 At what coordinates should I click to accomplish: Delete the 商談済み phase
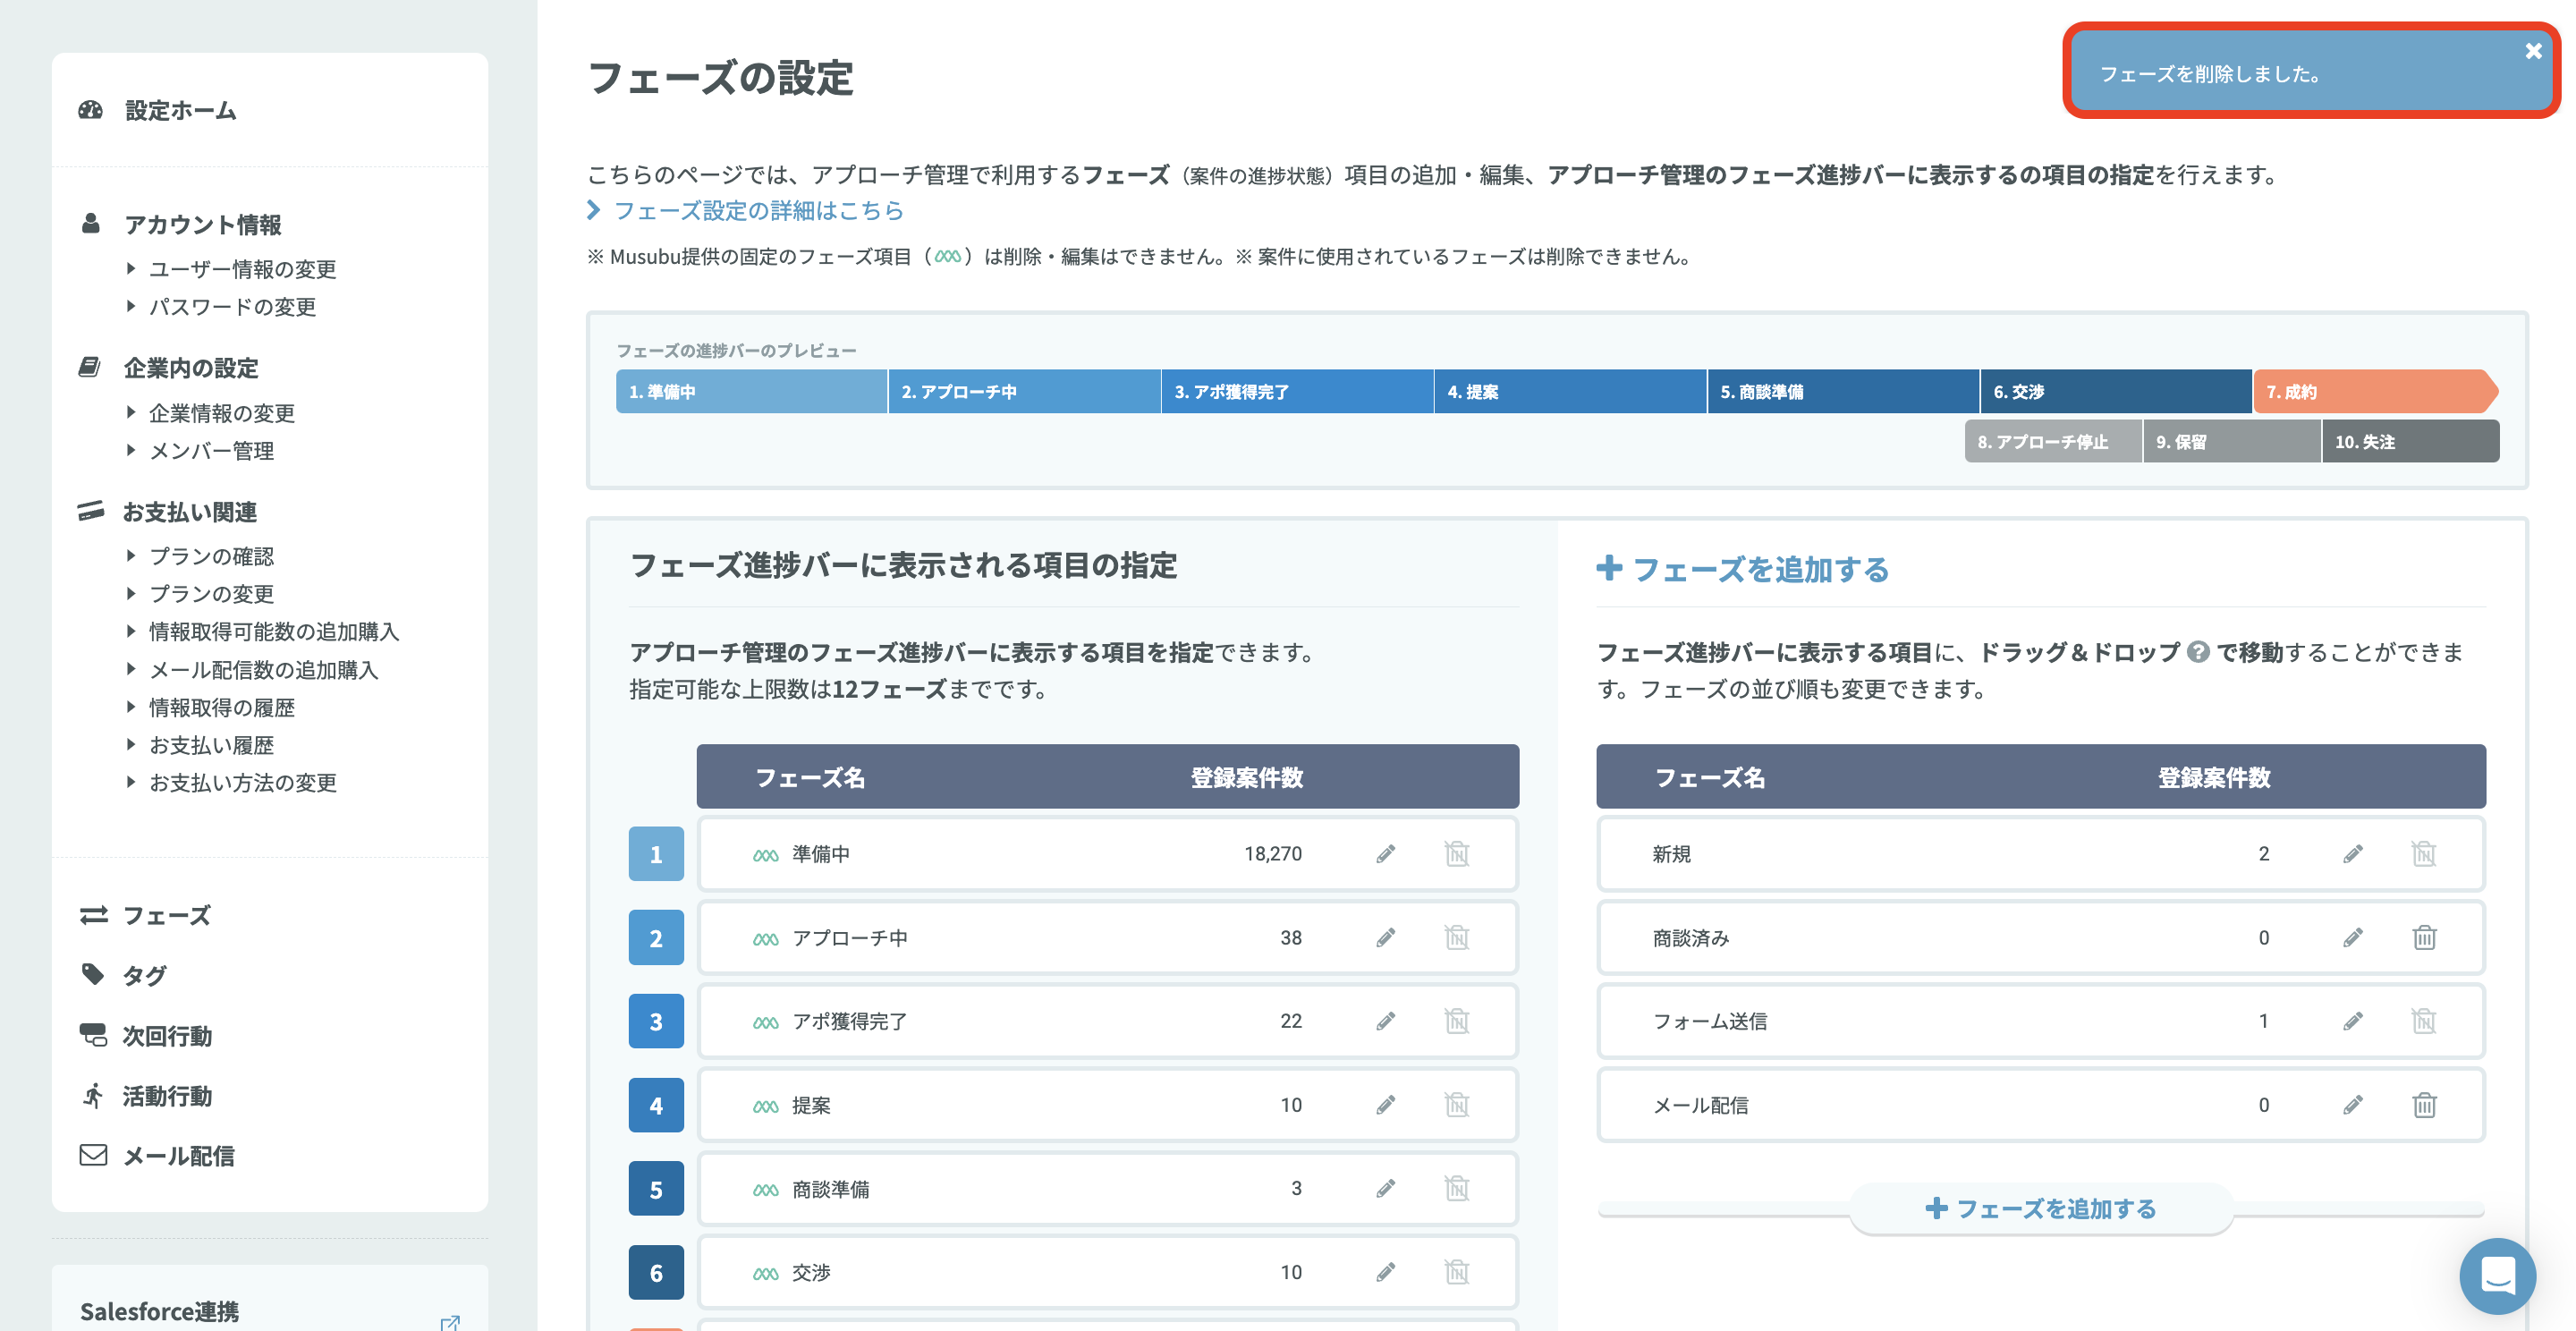coord(2424,938)
